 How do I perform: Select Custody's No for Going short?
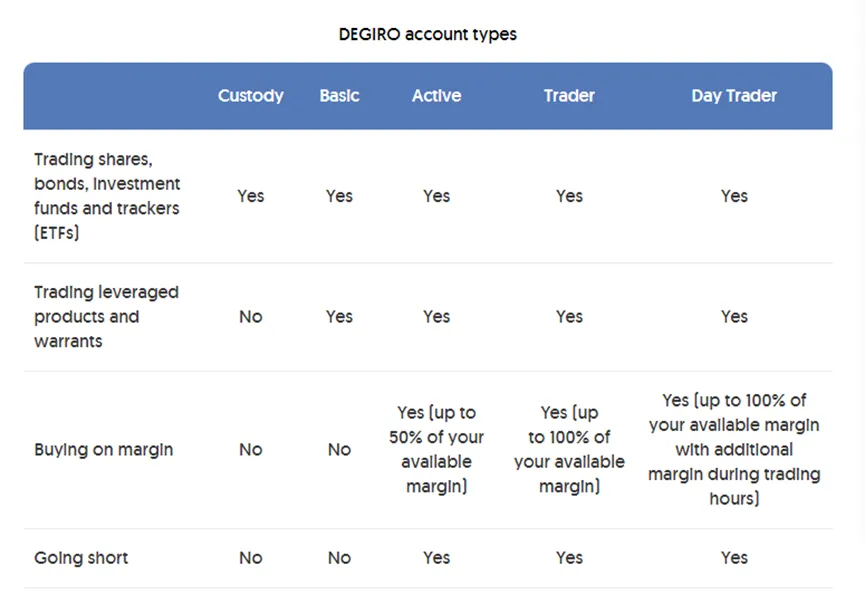[x=250, y=558]
